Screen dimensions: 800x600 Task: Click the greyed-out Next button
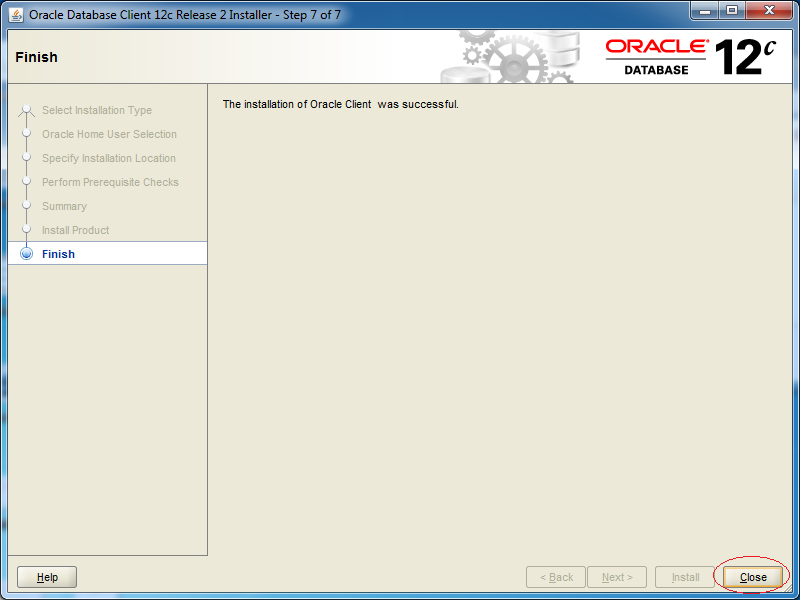click(617, 577)
